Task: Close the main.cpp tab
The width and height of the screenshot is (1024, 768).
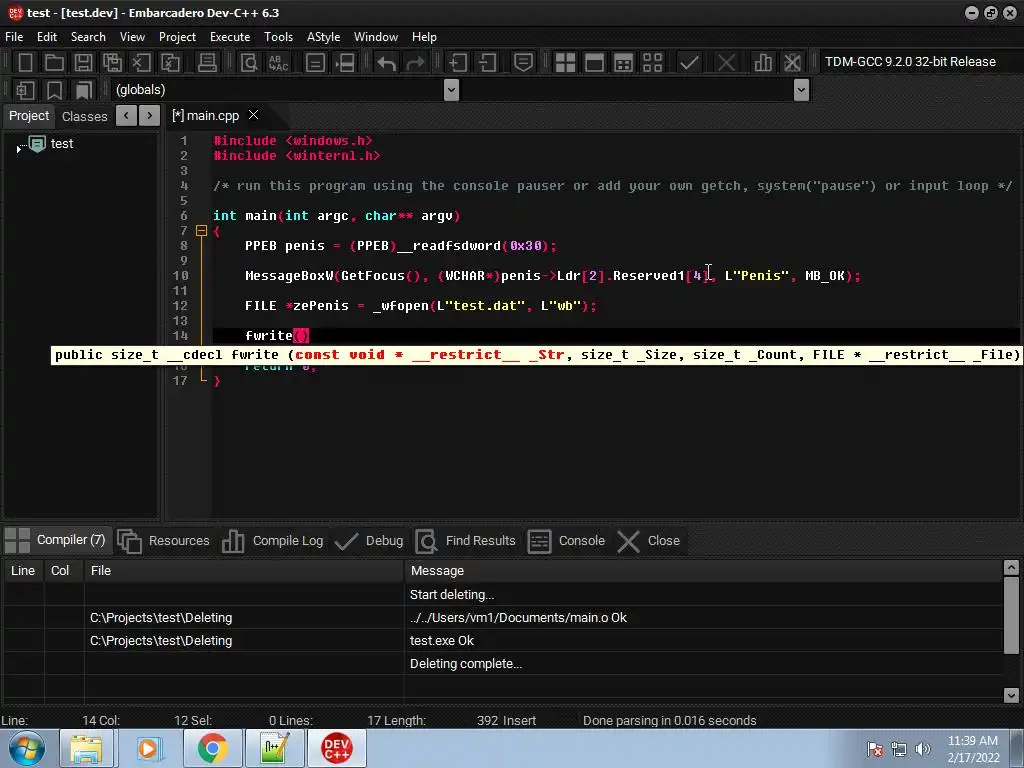Action: click(x=253, y=115)
